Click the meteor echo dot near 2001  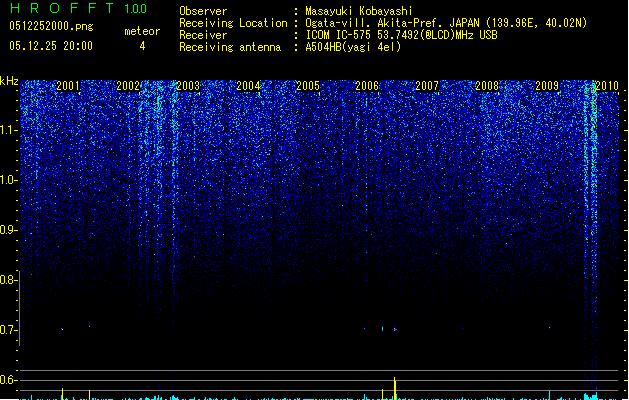click(62, 329)
